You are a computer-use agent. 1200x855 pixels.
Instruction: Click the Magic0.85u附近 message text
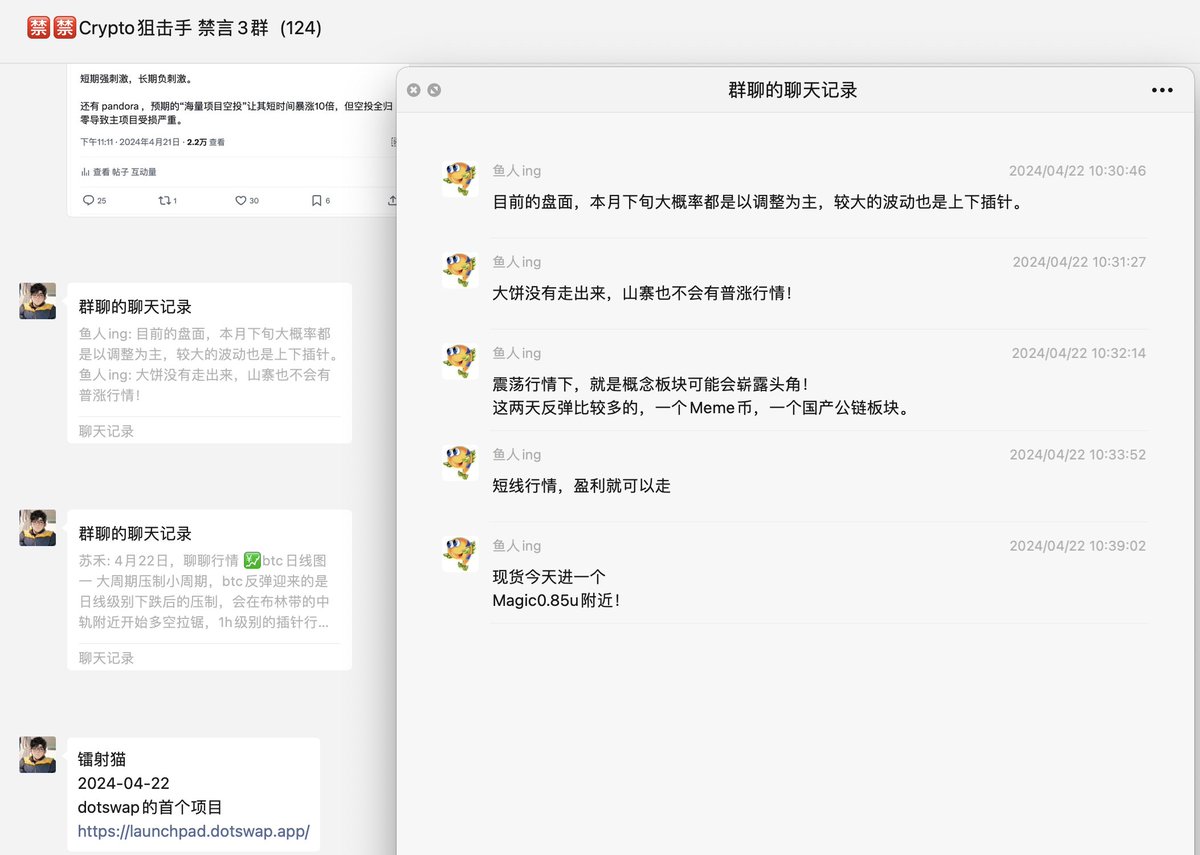(x=556, y=601)
